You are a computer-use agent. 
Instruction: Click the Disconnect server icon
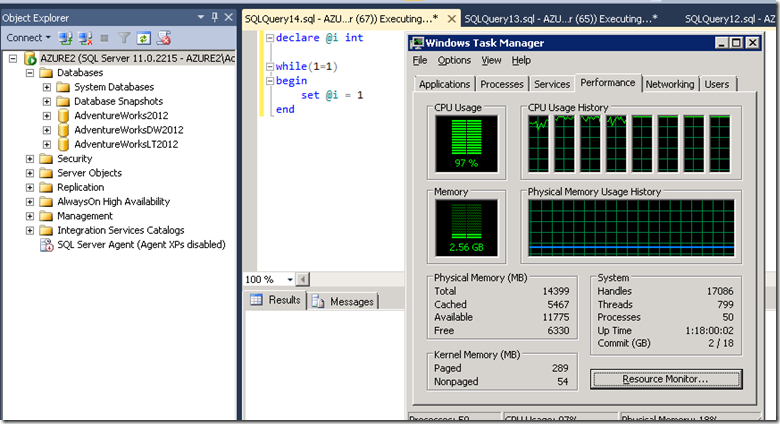tap(86, 38)
